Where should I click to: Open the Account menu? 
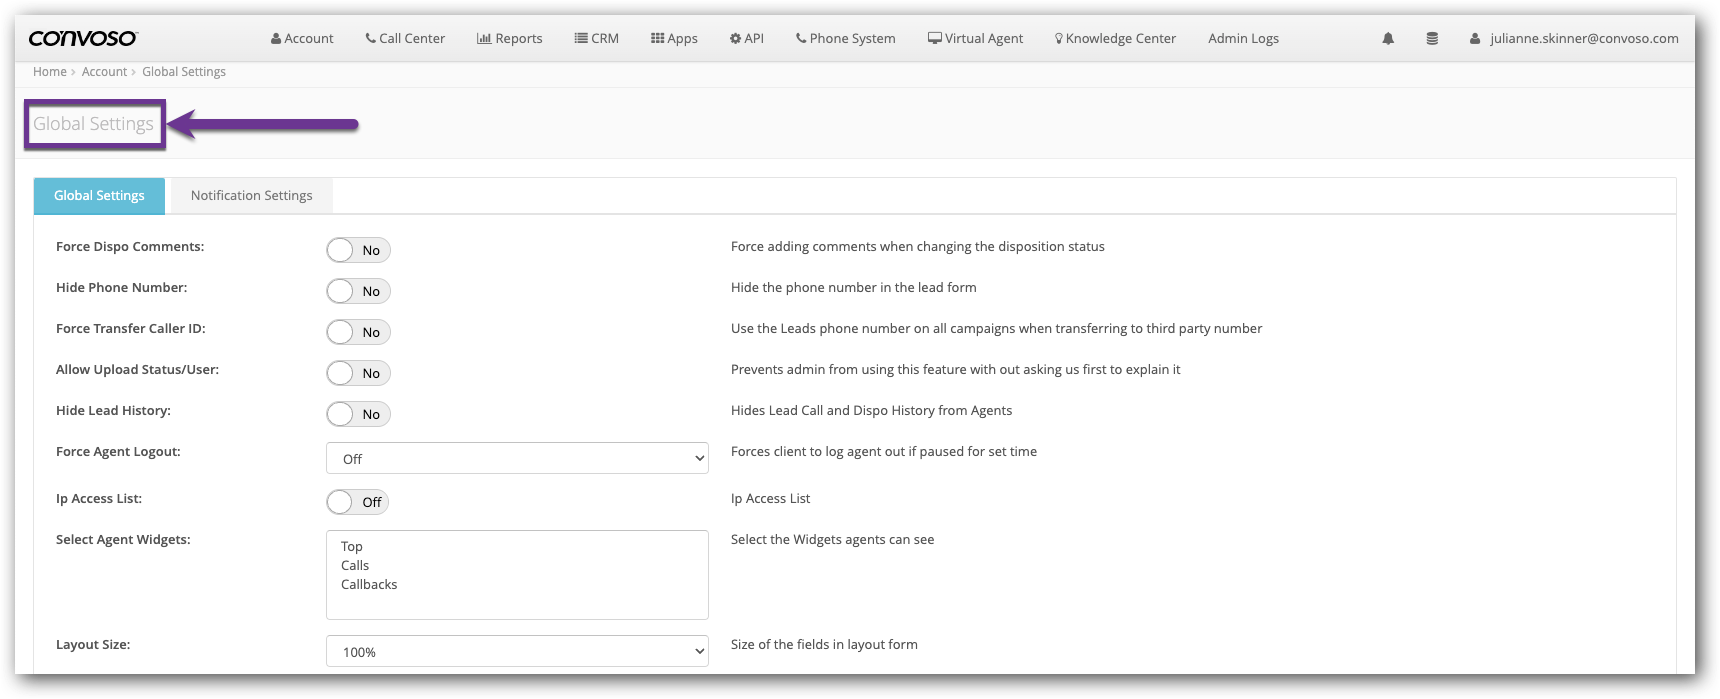(x=302, y=38)
